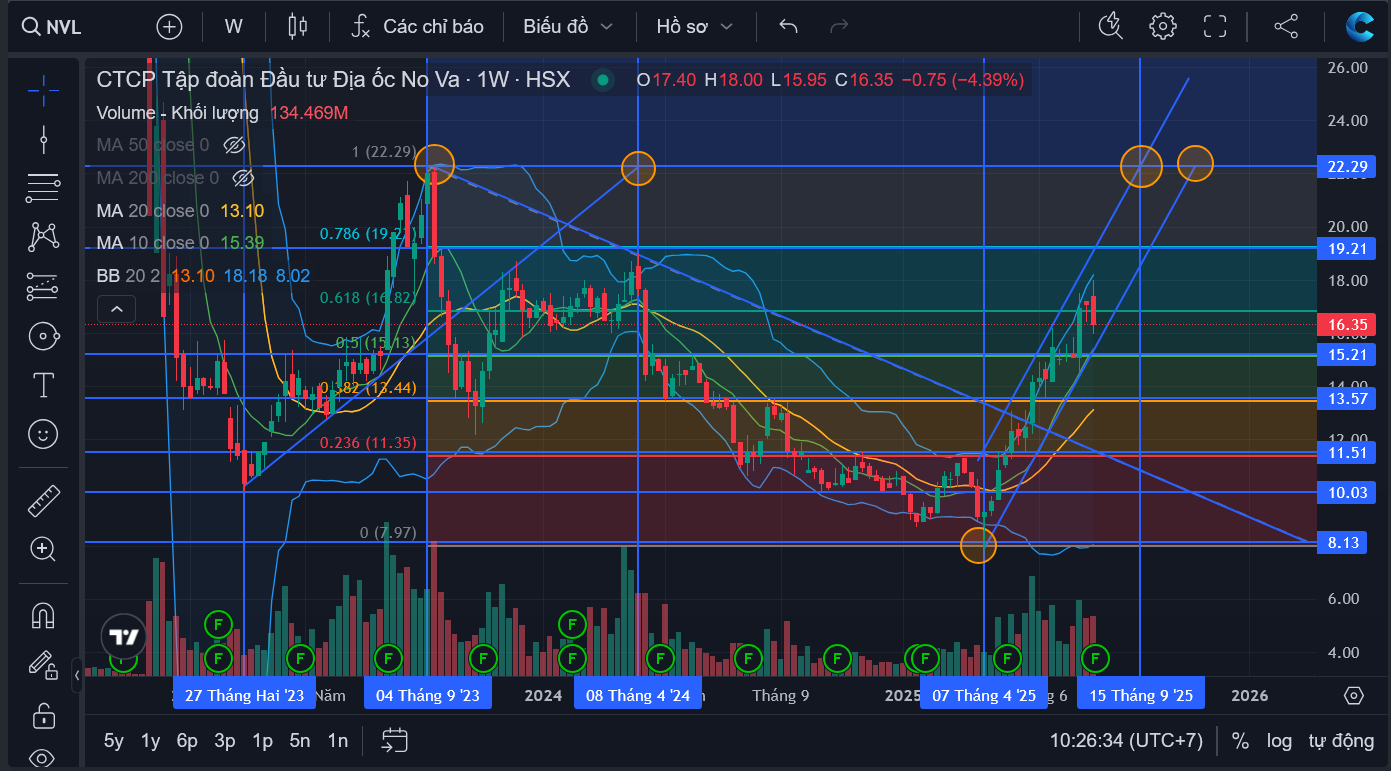Activate the zoom in tool
The image size is (1391, 771).
(43, 548)
